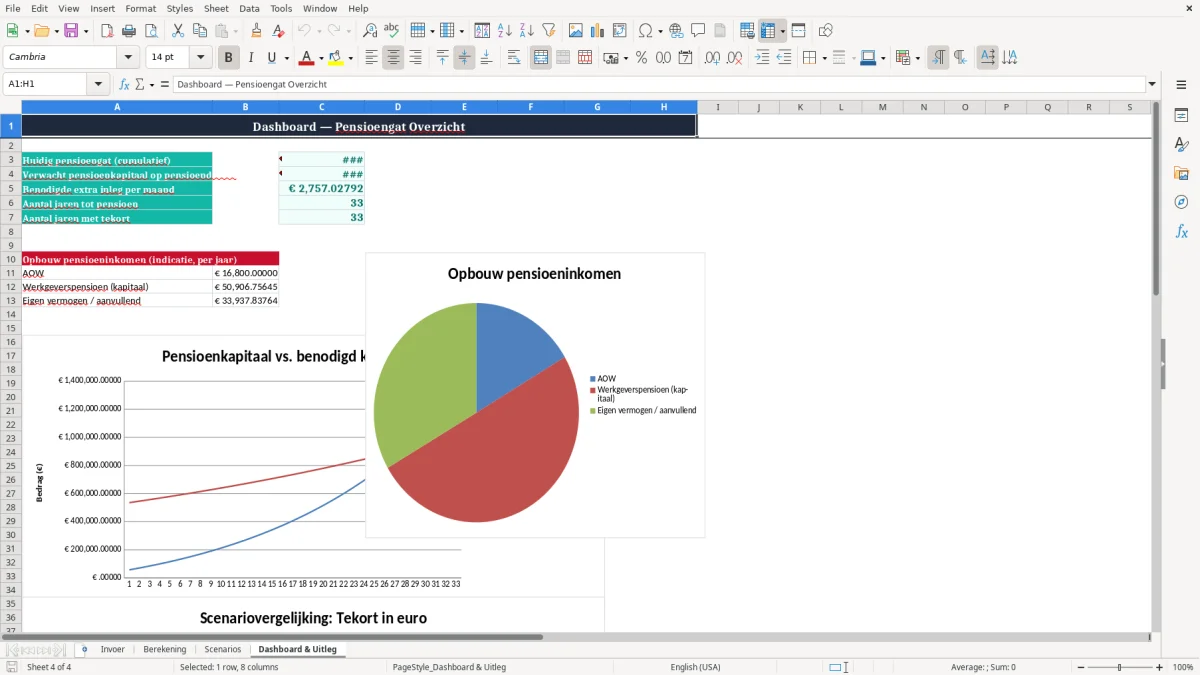
Task: Toggle center horizontally alignment
Action: (393, 58)
